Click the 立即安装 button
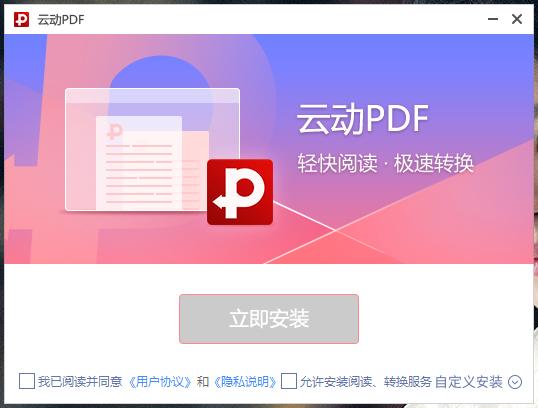 click(x=269, y=319)
